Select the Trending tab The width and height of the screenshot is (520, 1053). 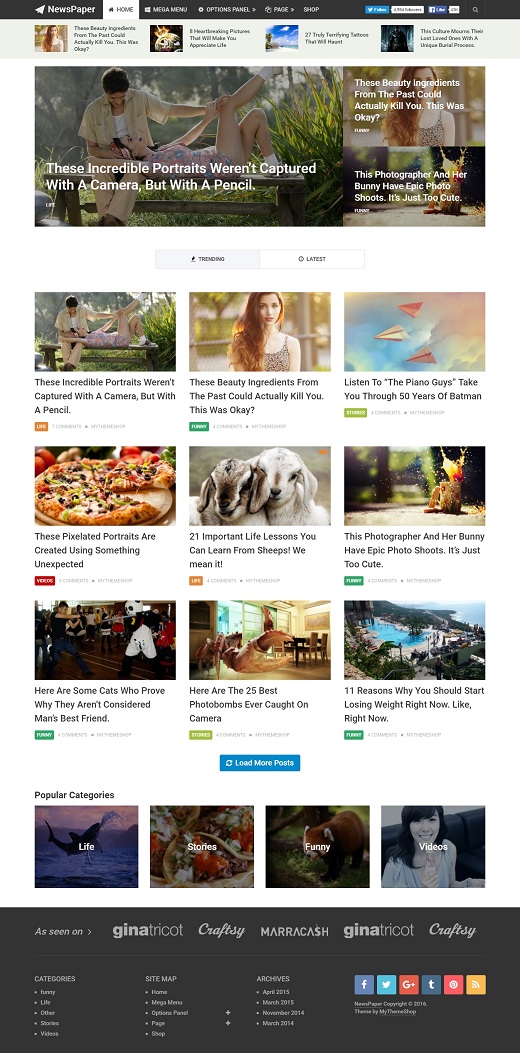208,259
